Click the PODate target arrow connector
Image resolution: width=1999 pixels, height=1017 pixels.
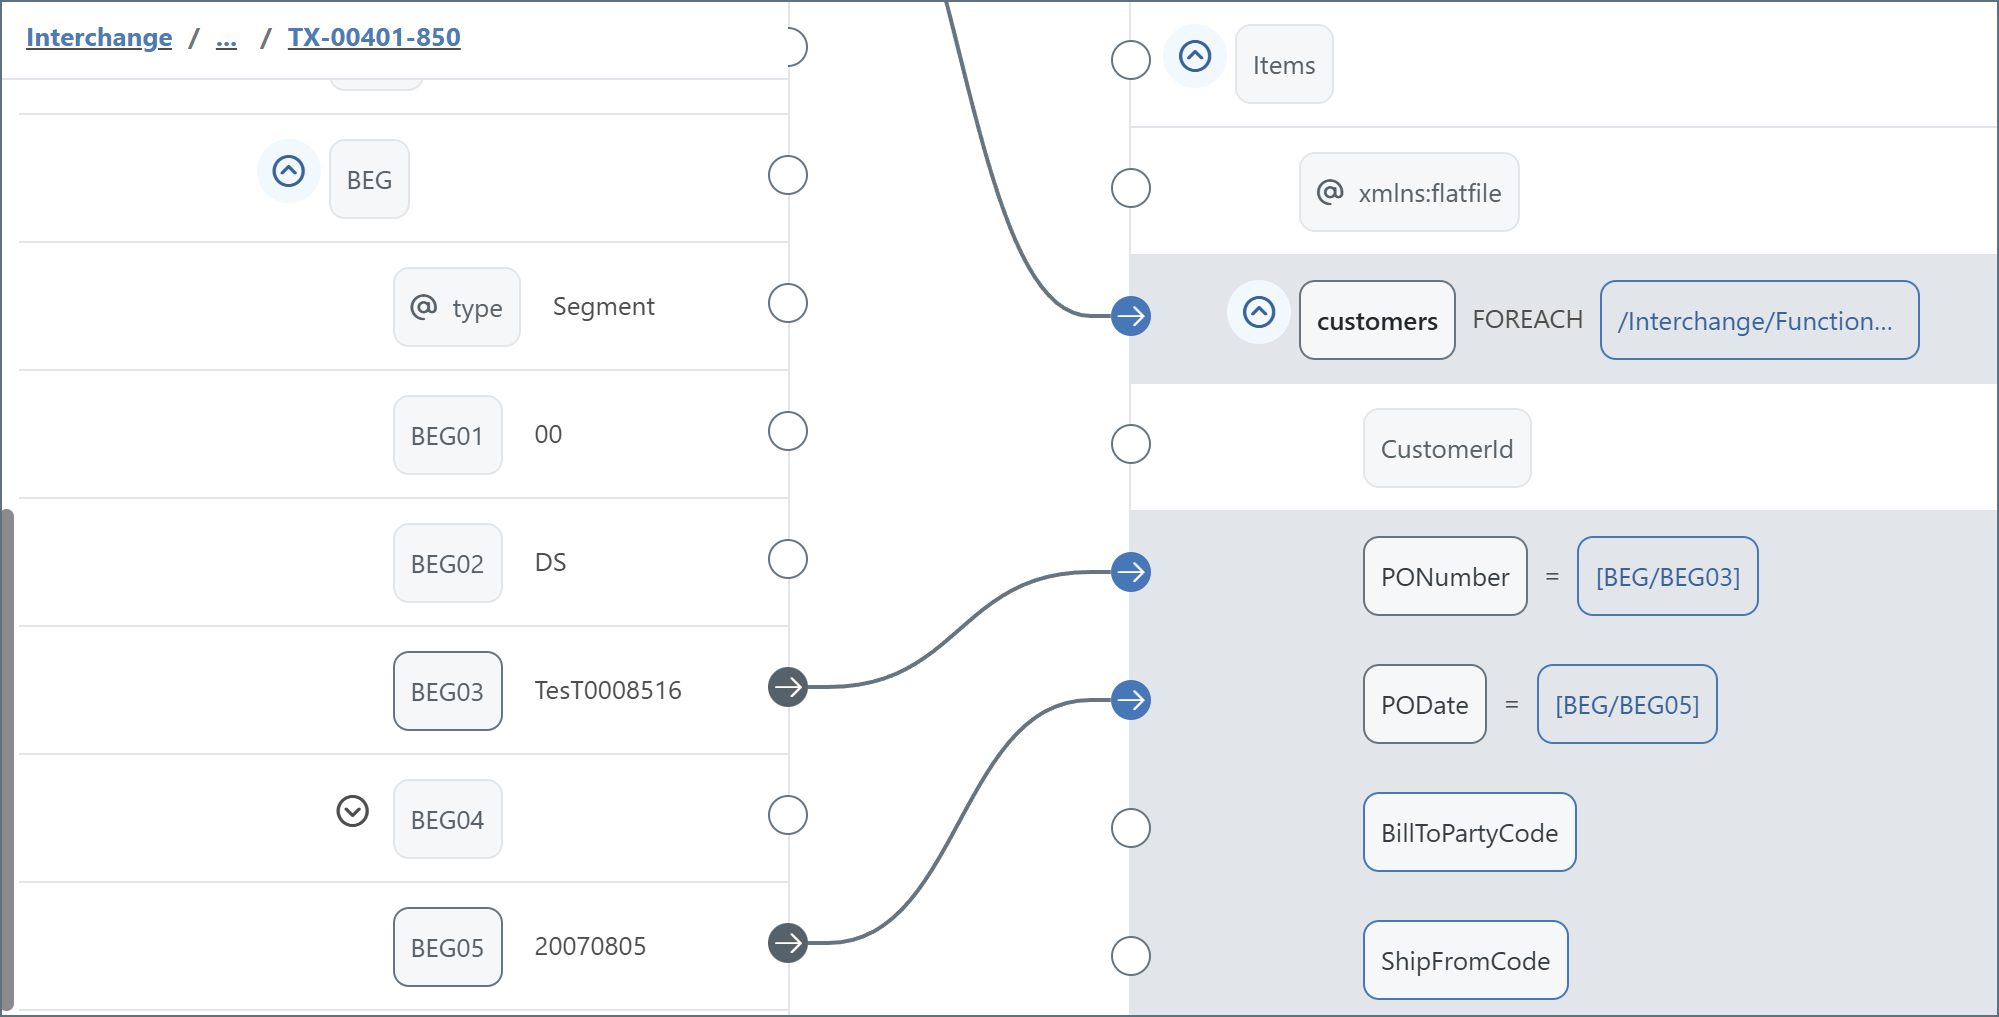[x=1131, y=700]
